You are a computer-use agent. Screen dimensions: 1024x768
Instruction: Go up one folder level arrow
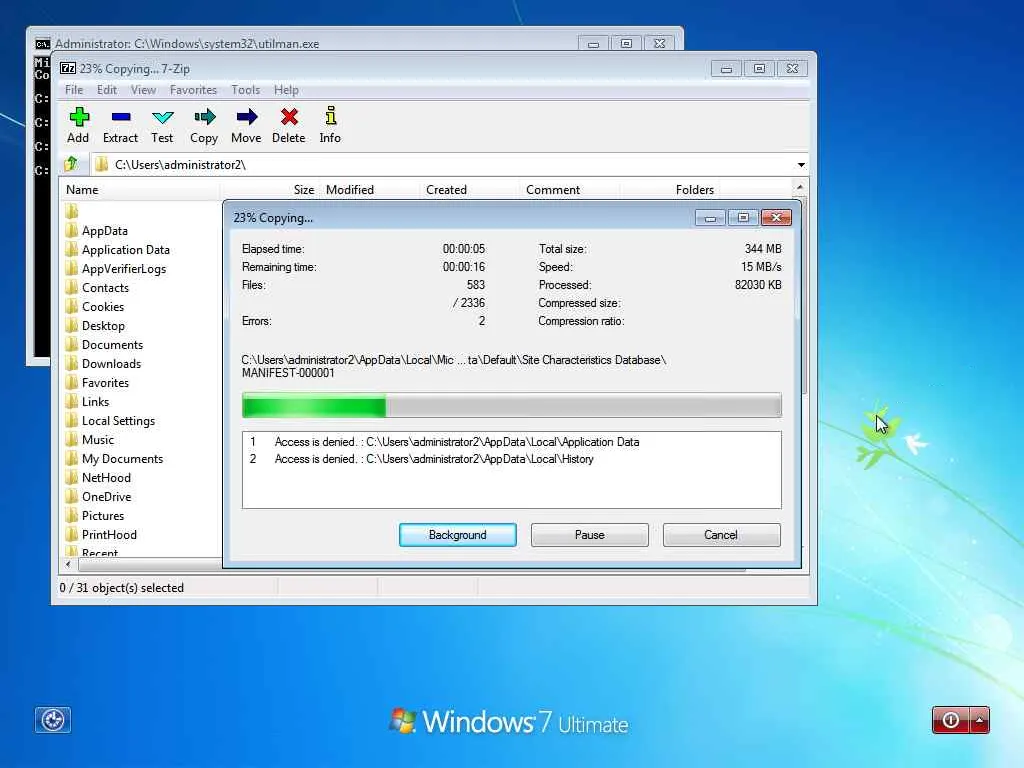pos(71,164)
